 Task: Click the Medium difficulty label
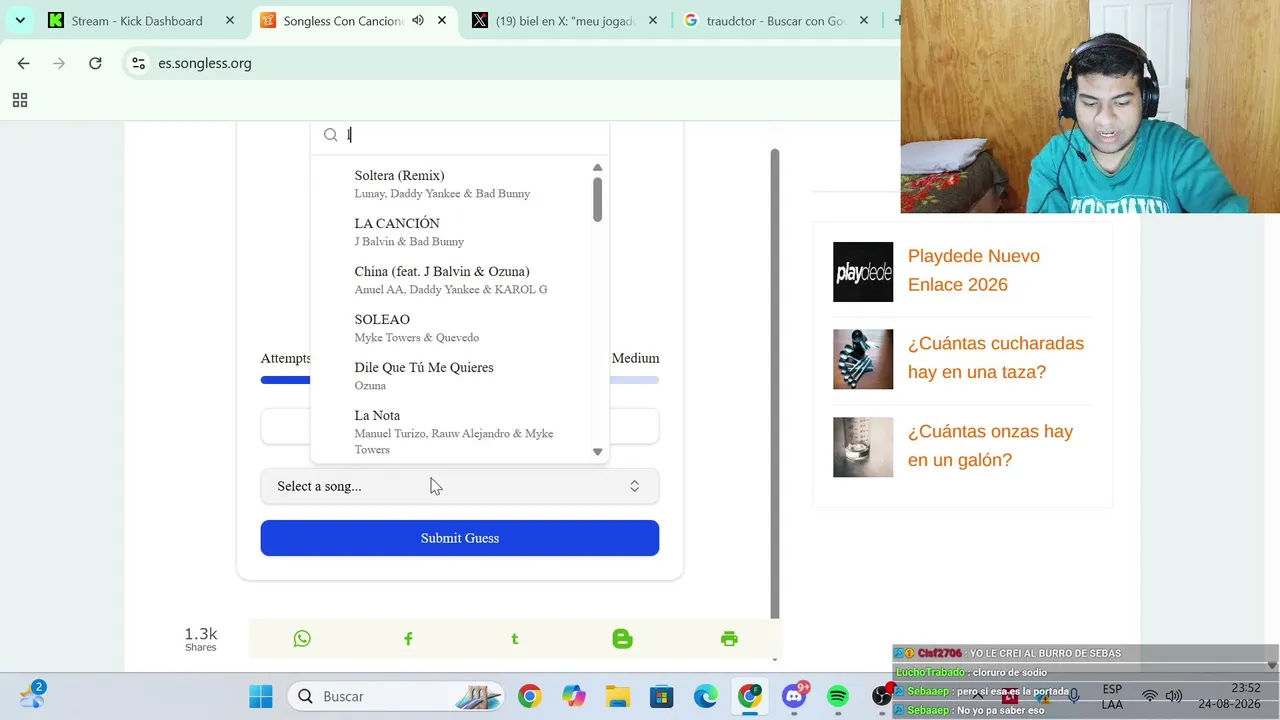coord(635,358)
